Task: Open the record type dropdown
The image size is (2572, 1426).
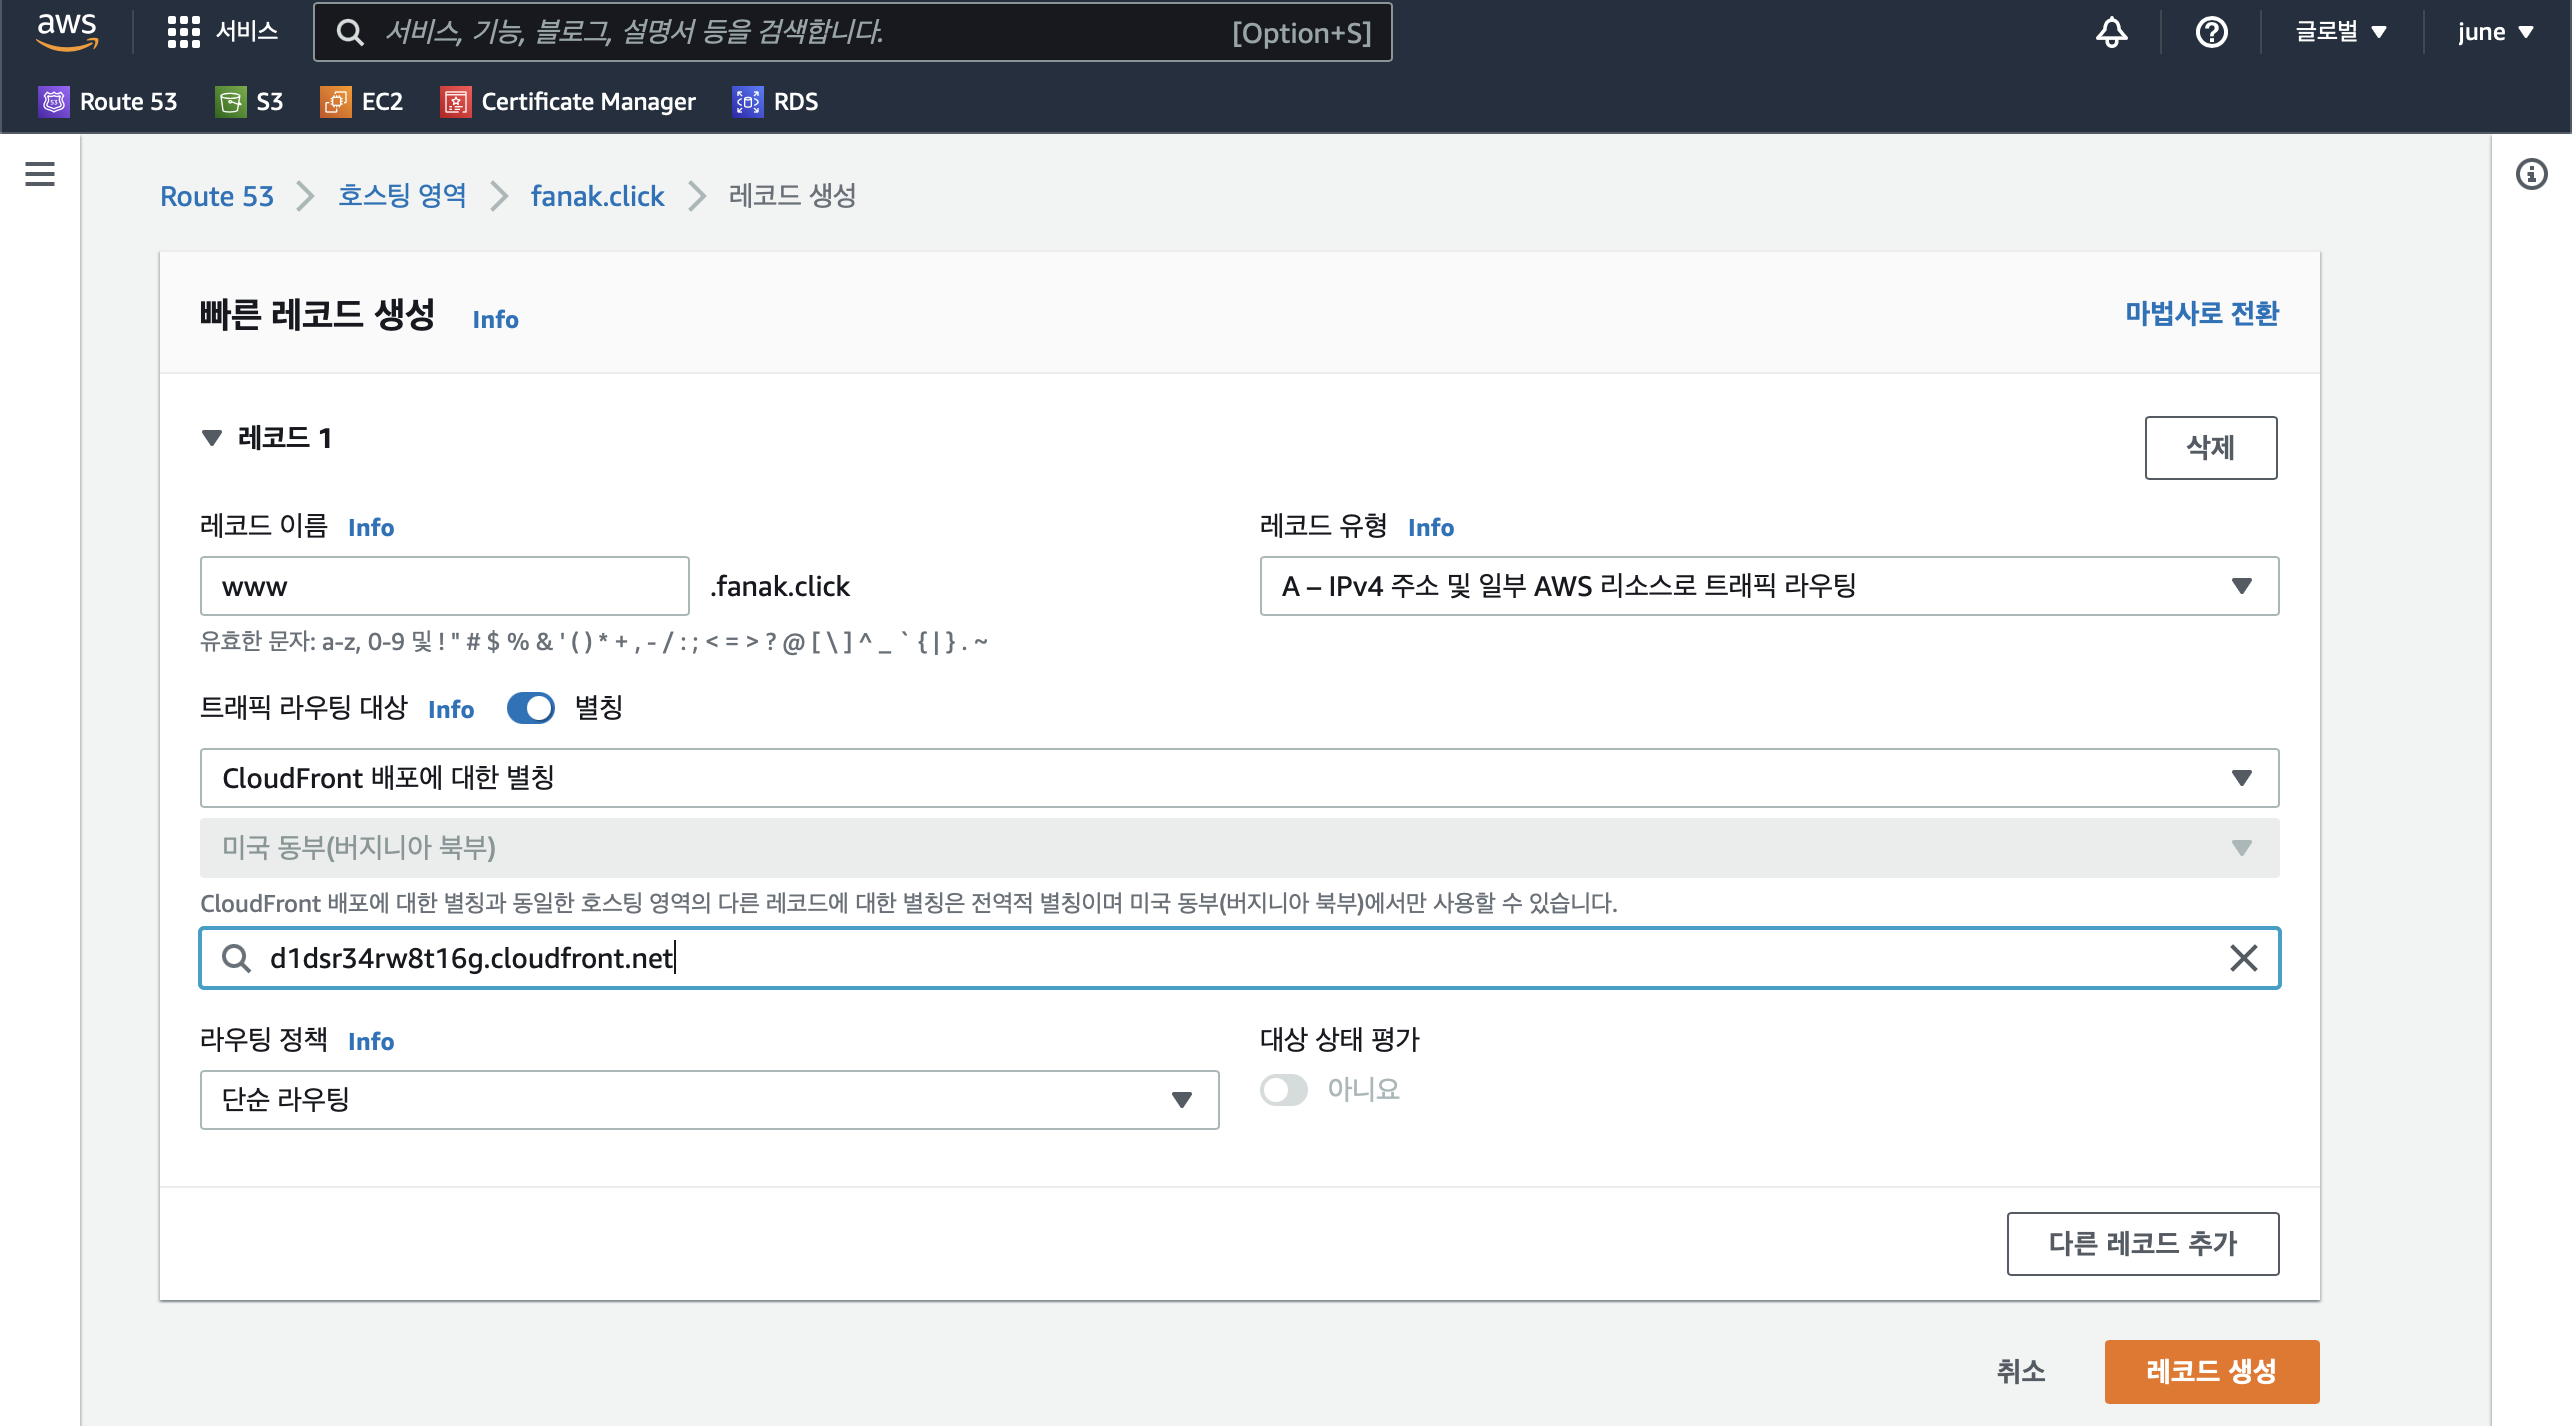Action: [1769, 586]
